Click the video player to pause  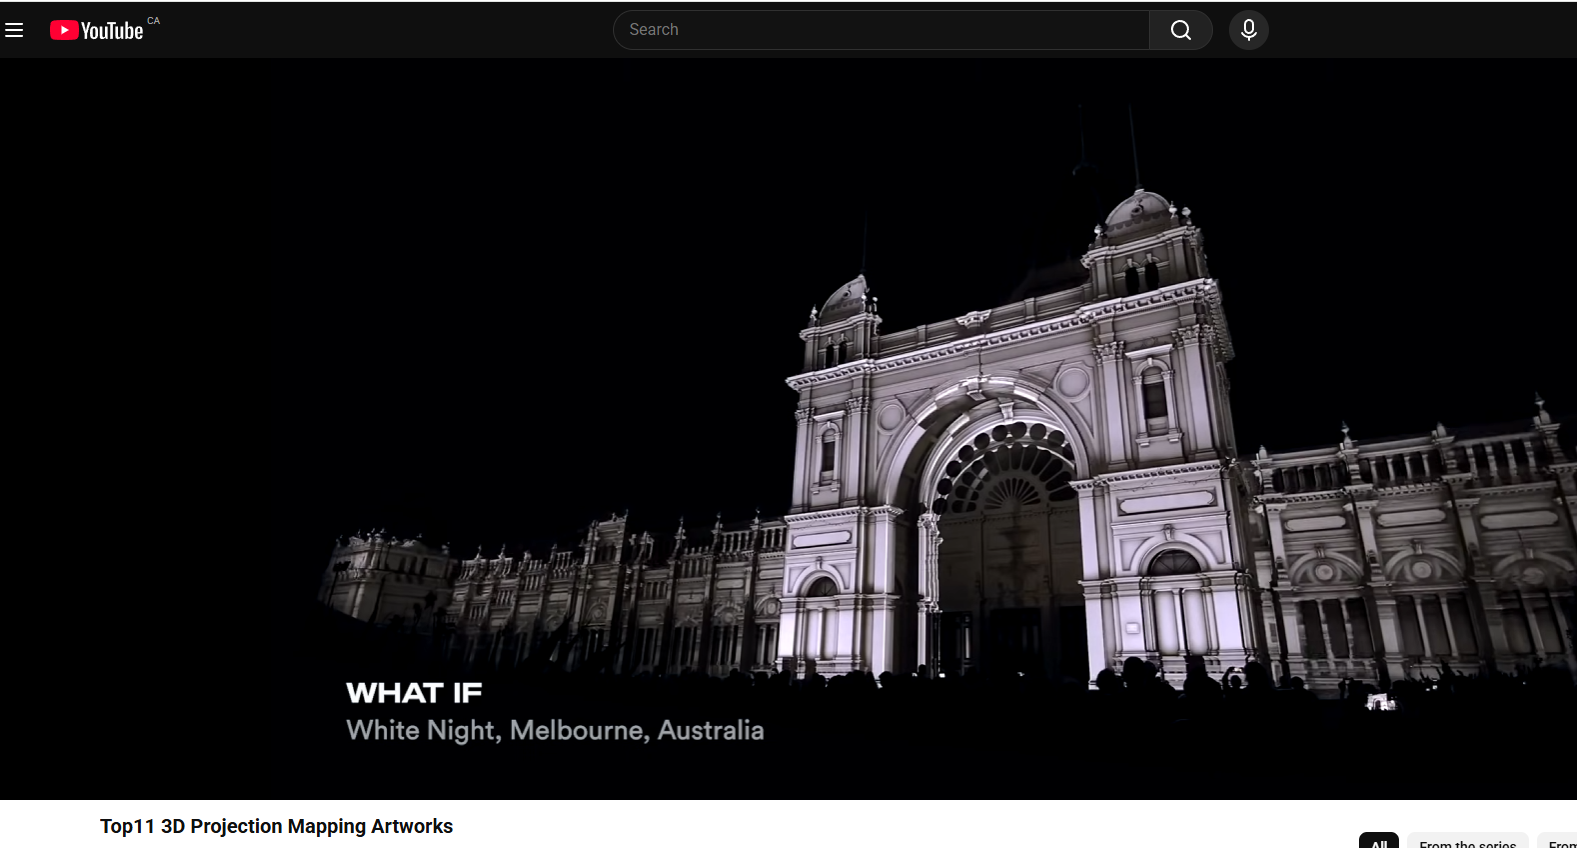coord(788,429)
